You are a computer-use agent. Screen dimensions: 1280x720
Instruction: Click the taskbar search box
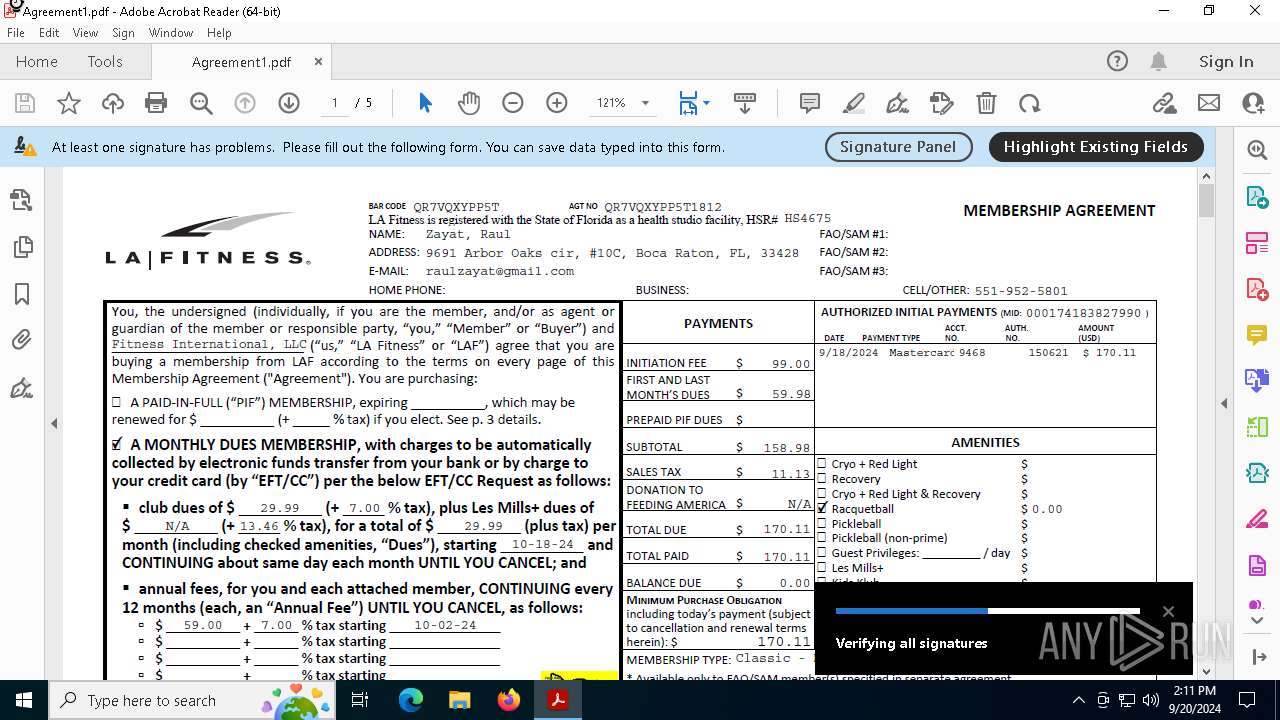point(192,700)
